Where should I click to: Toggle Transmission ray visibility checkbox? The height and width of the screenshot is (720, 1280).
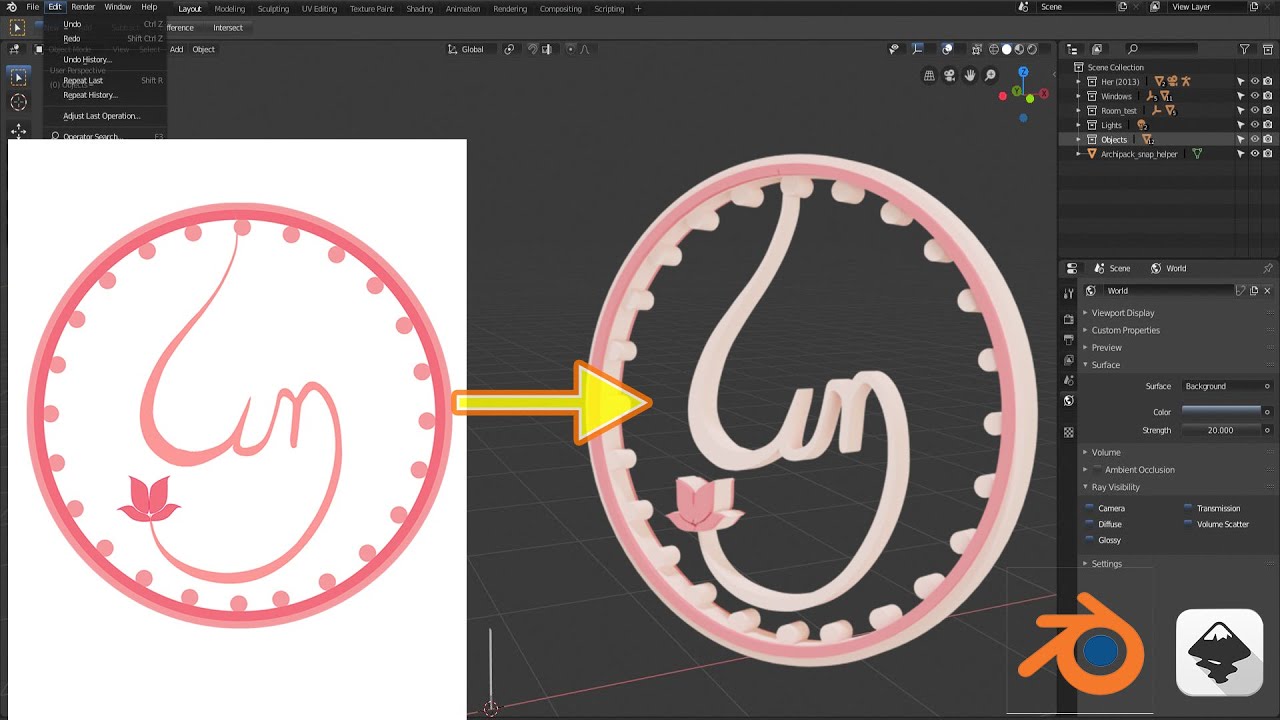coord(1188,508)
